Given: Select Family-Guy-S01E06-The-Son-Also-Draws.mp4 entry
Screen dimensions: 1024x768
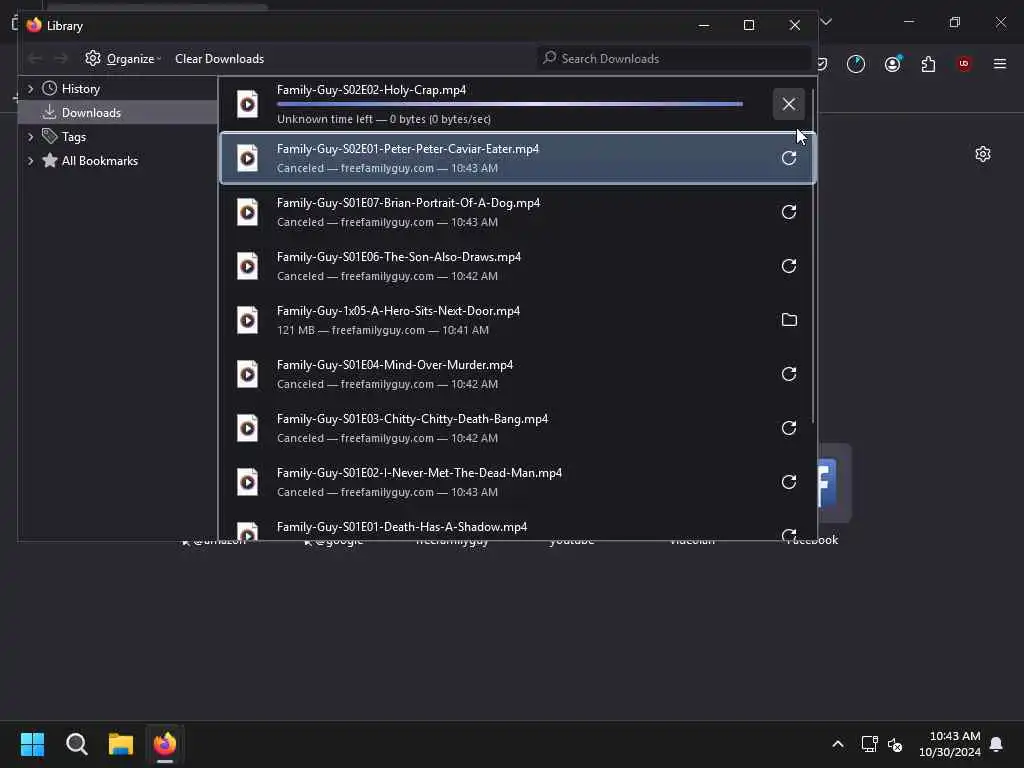Looking at the screenshot, I should (517, 266).
